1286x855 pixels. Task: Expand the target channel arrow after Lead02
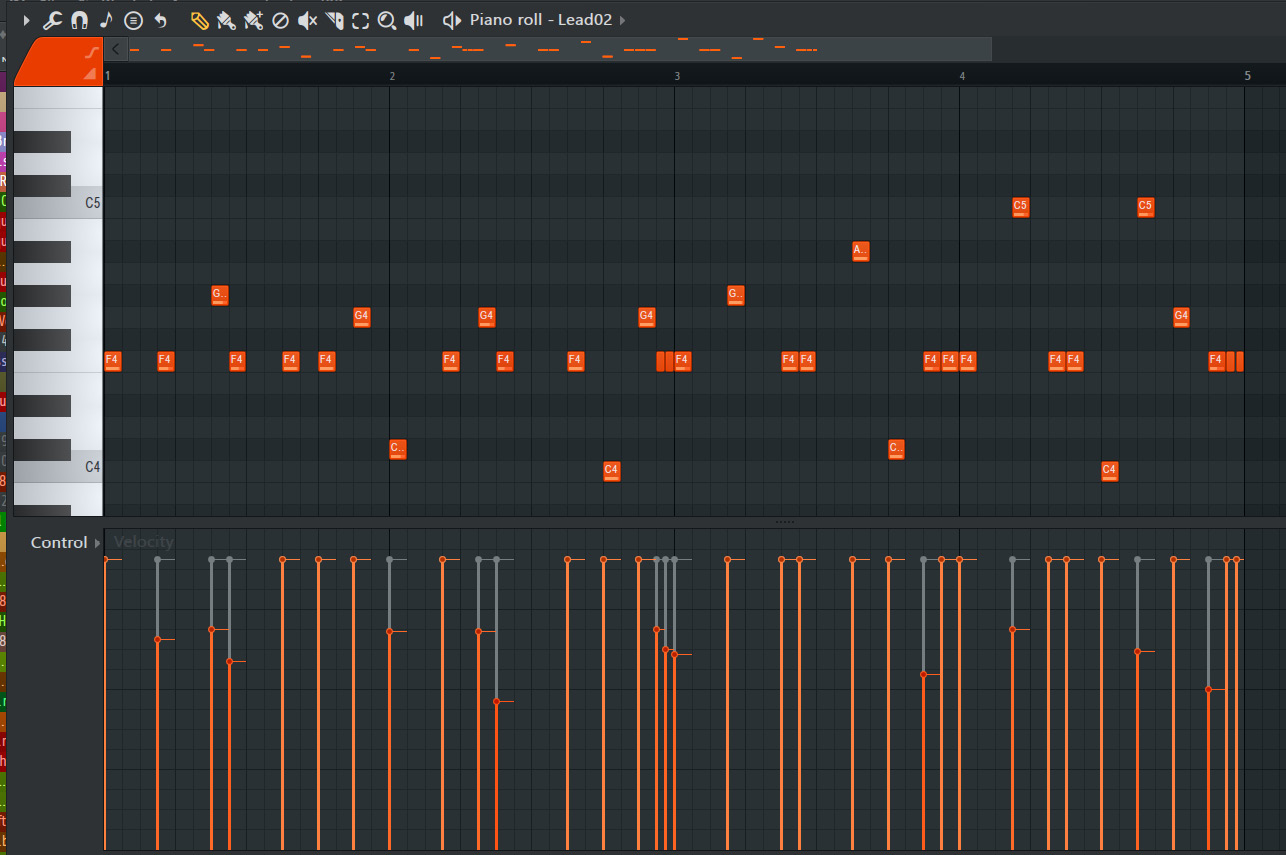pyautogui.click(x=623, y=20)
